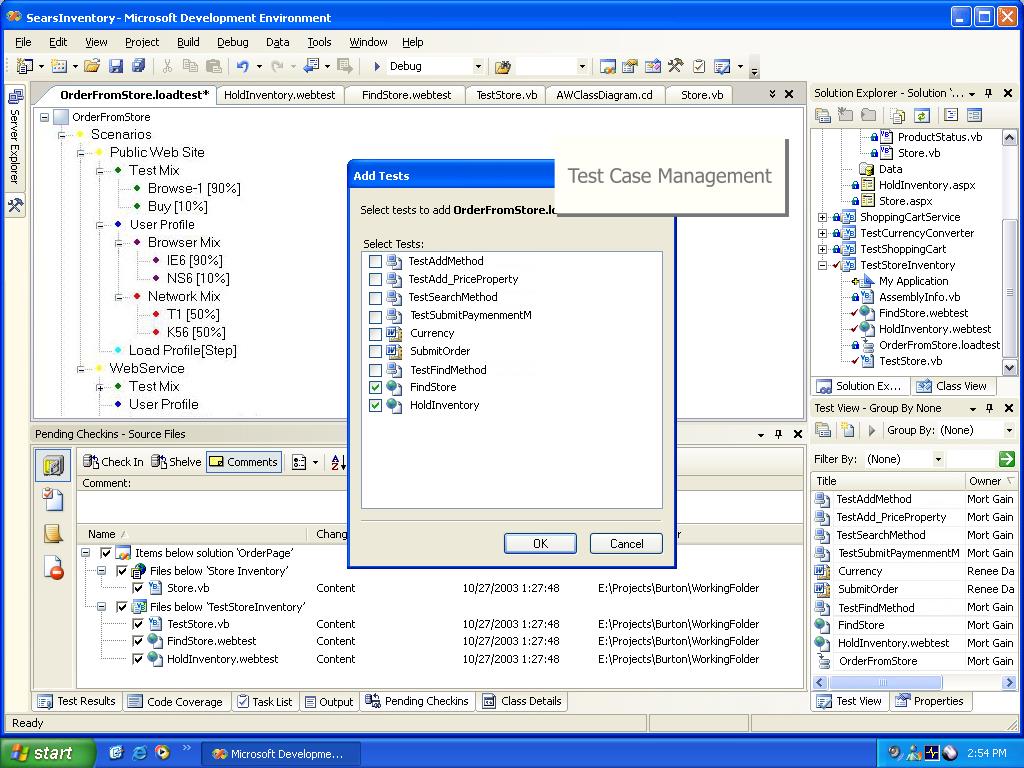Click Internet Explorer quick launch icon
Viewport: 1024px width, 768px height.
click(139, 752)
